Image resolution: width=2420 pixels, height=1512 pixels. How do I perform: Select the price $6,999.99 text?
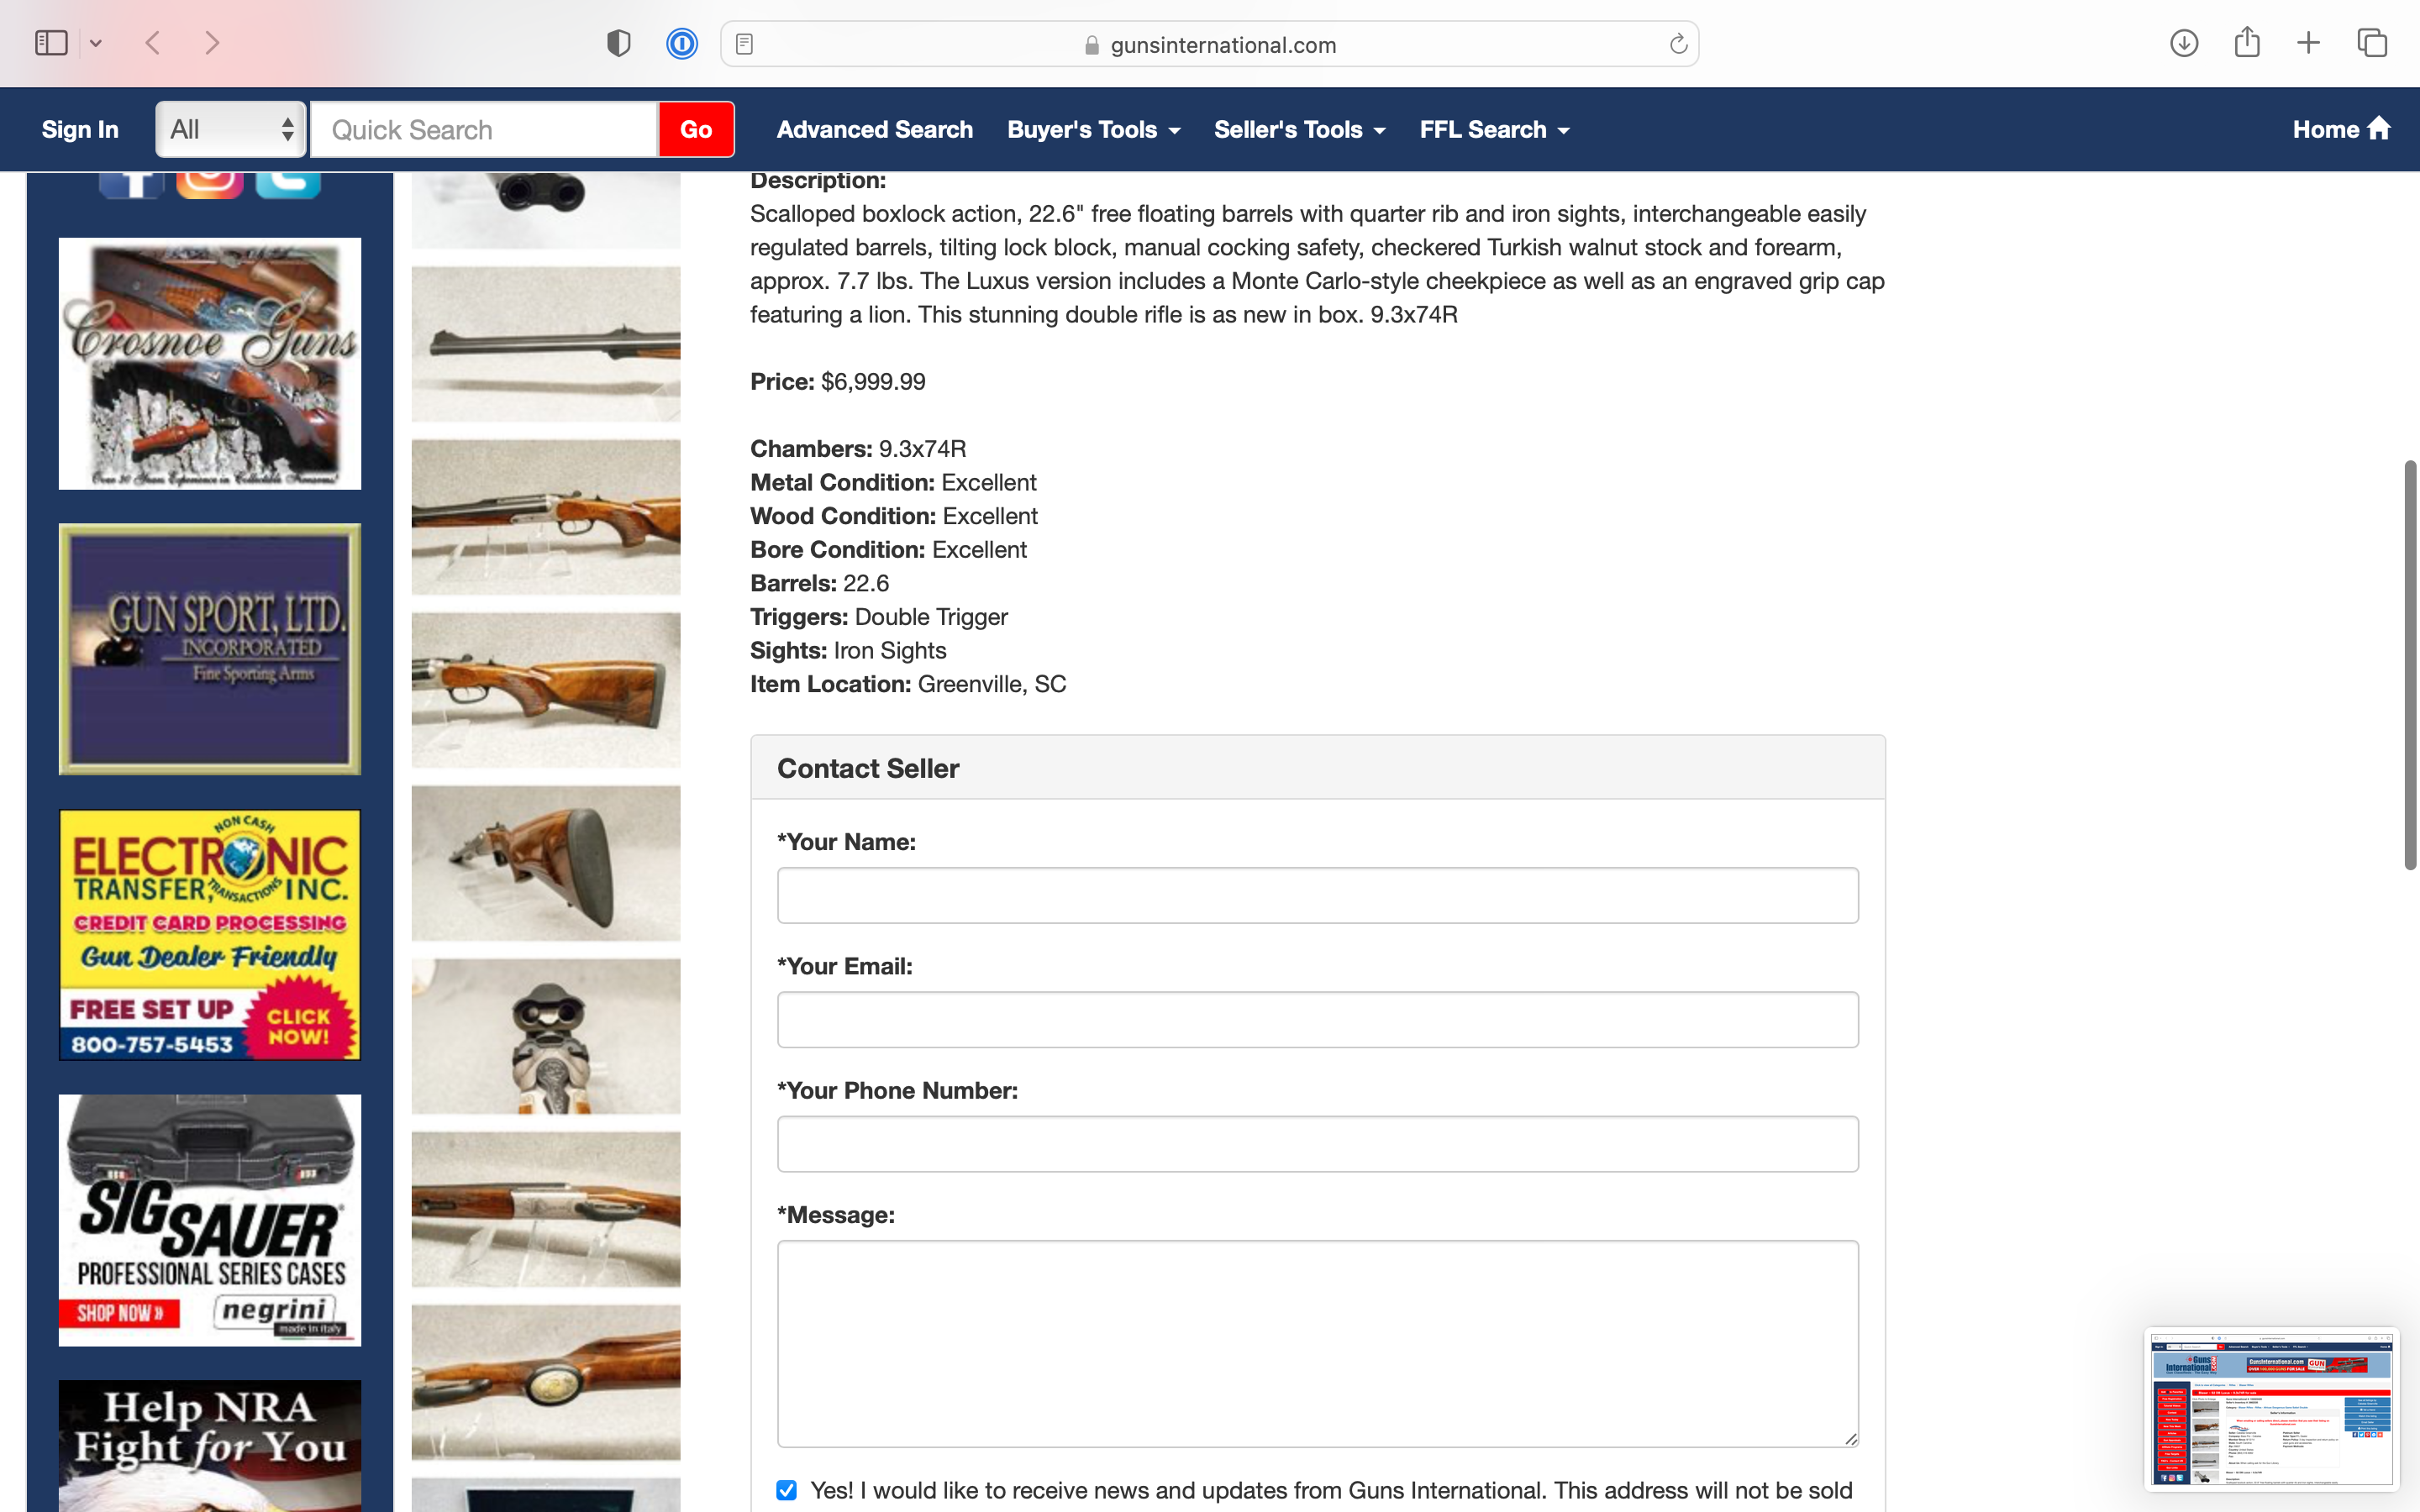pos(873,381)
